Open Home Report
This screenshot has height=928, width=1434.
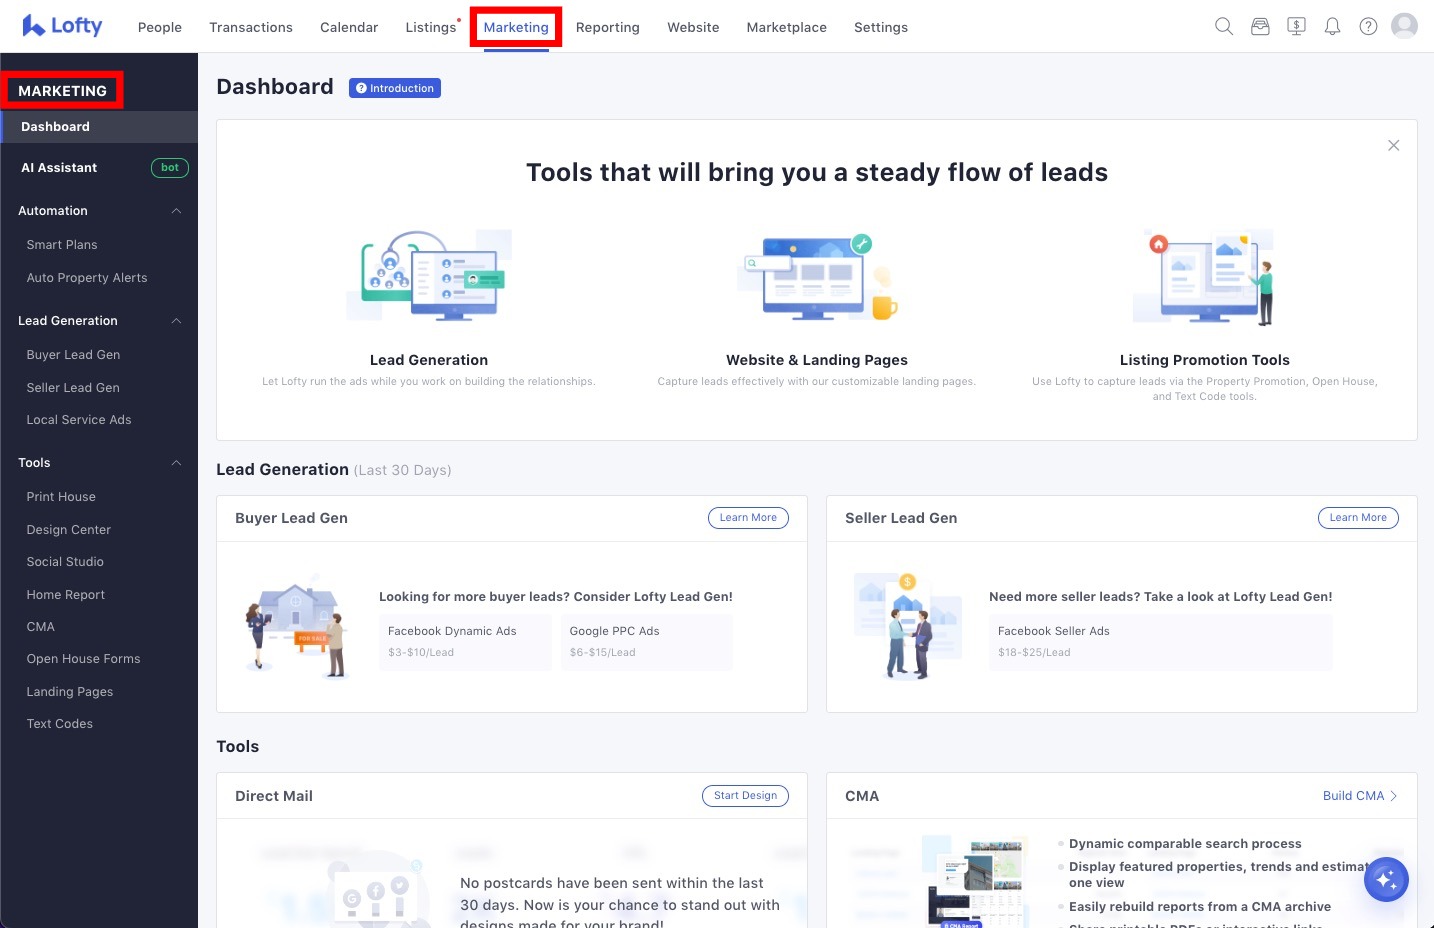(65, 595)
